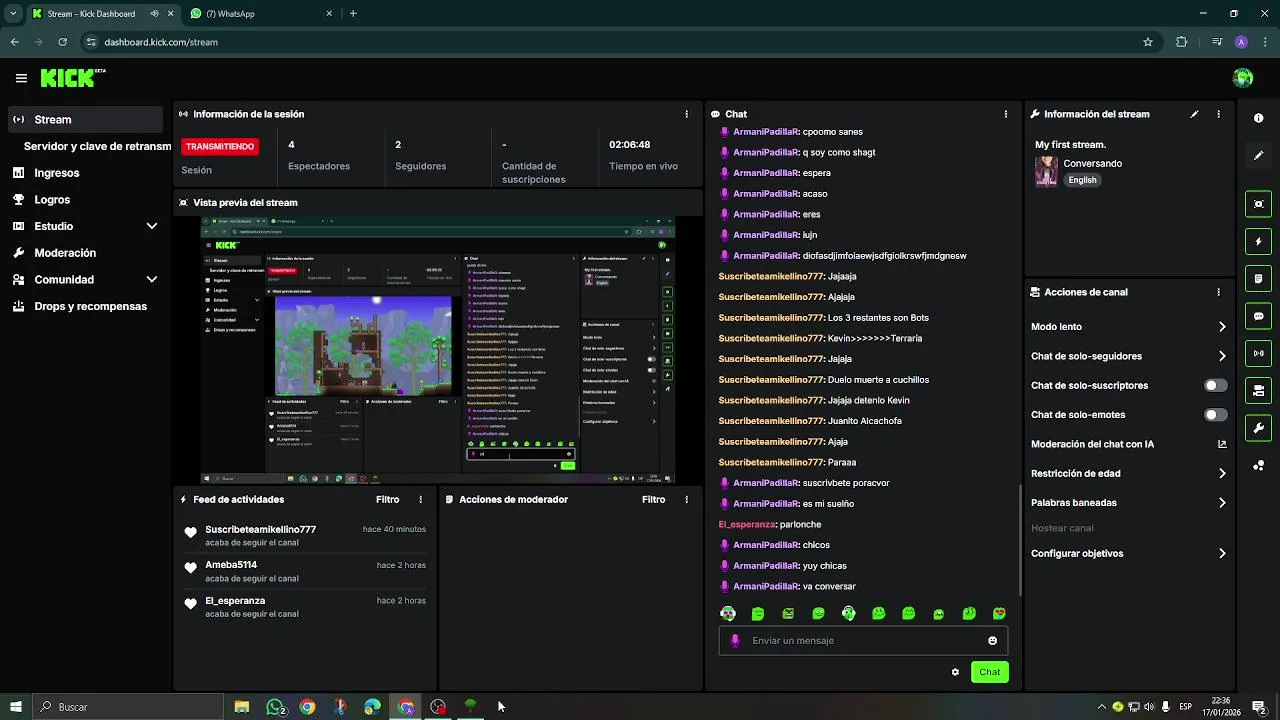Open a new browser tab

353,14
